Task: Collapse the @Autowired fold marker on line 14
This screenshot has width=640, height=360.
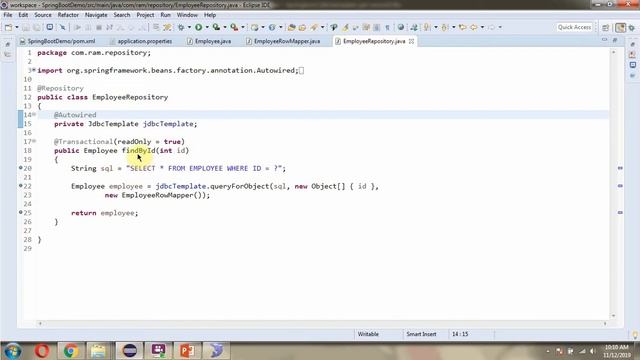Action: (34, 115)
